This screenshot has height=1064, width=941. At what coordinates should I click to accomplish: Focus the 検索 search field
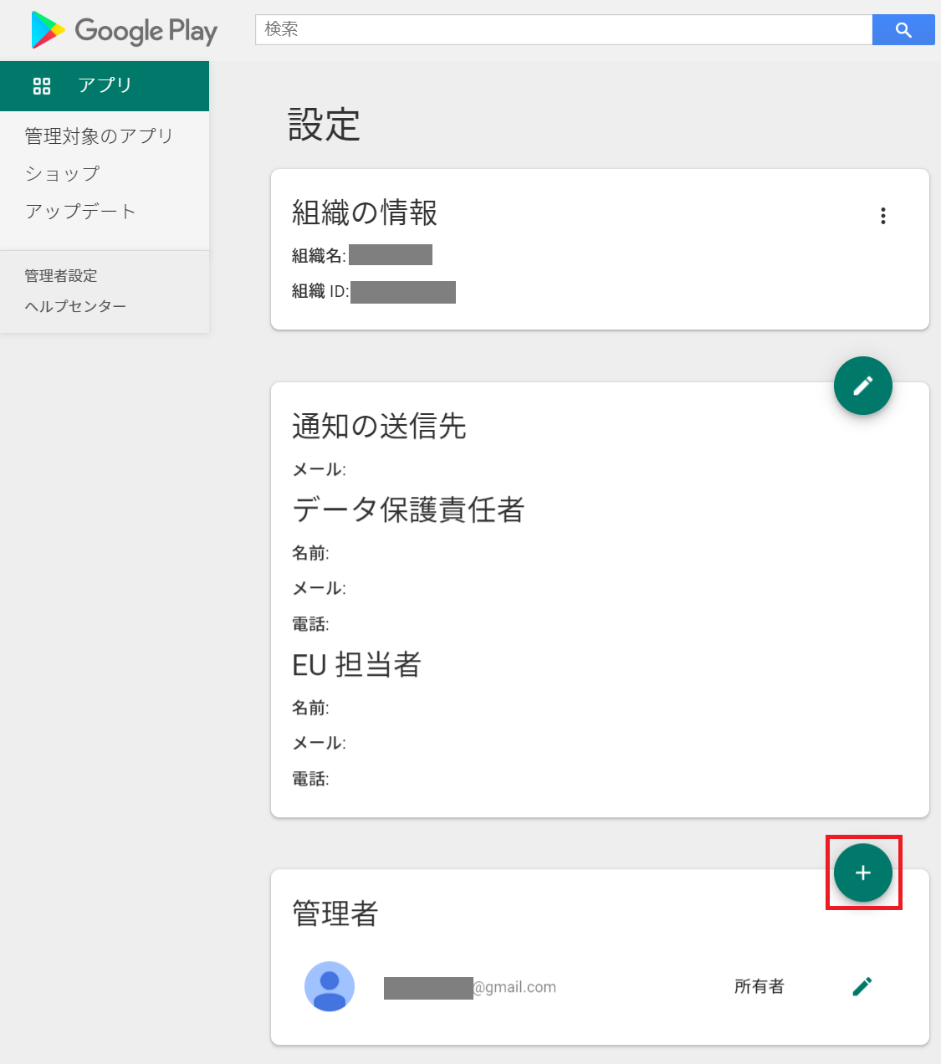tap(563, 30)
